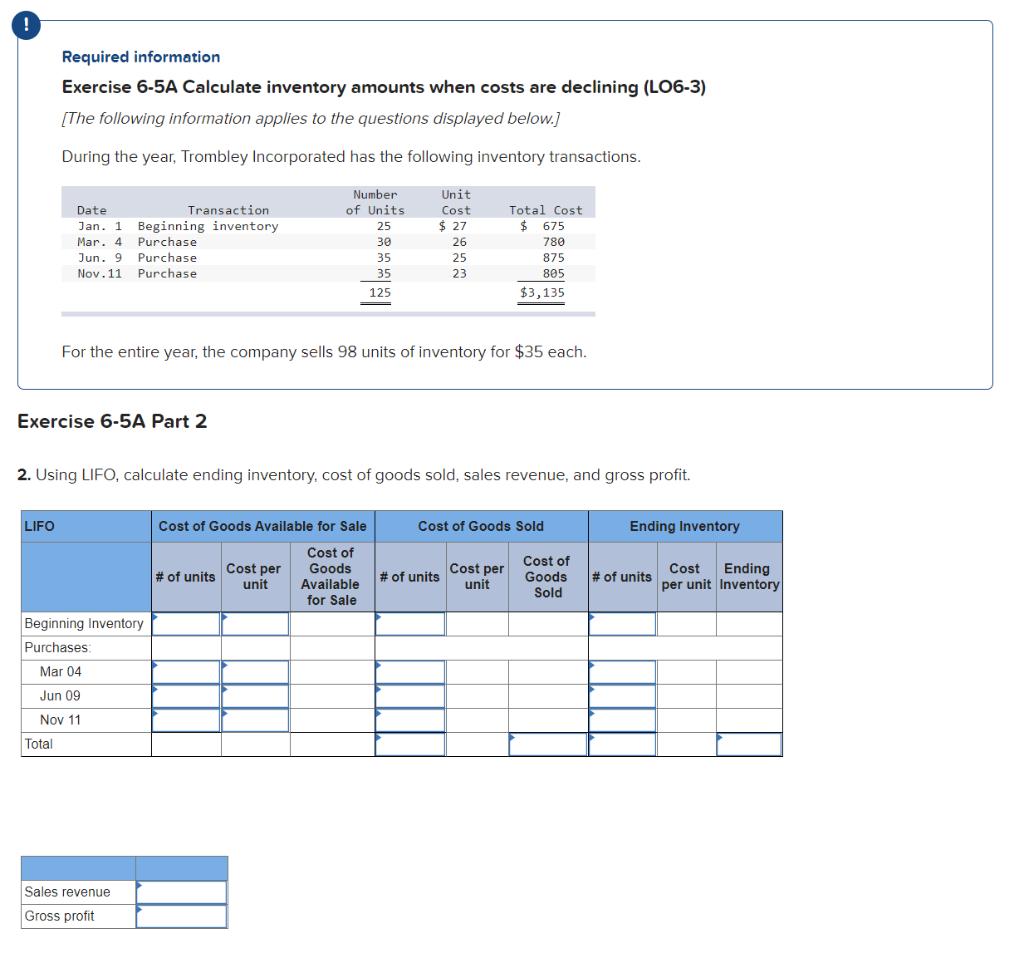Click Total Cost of Goods Sold amount cell
The image size is (1024, 953).
pos(548,743)
